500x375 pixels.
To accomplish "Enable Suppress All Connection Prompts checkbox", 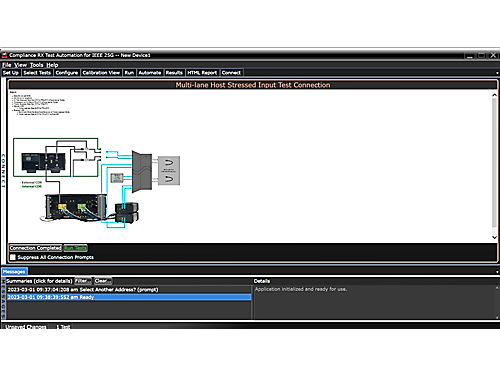I will pyautogui.click(x=13, y=257).
